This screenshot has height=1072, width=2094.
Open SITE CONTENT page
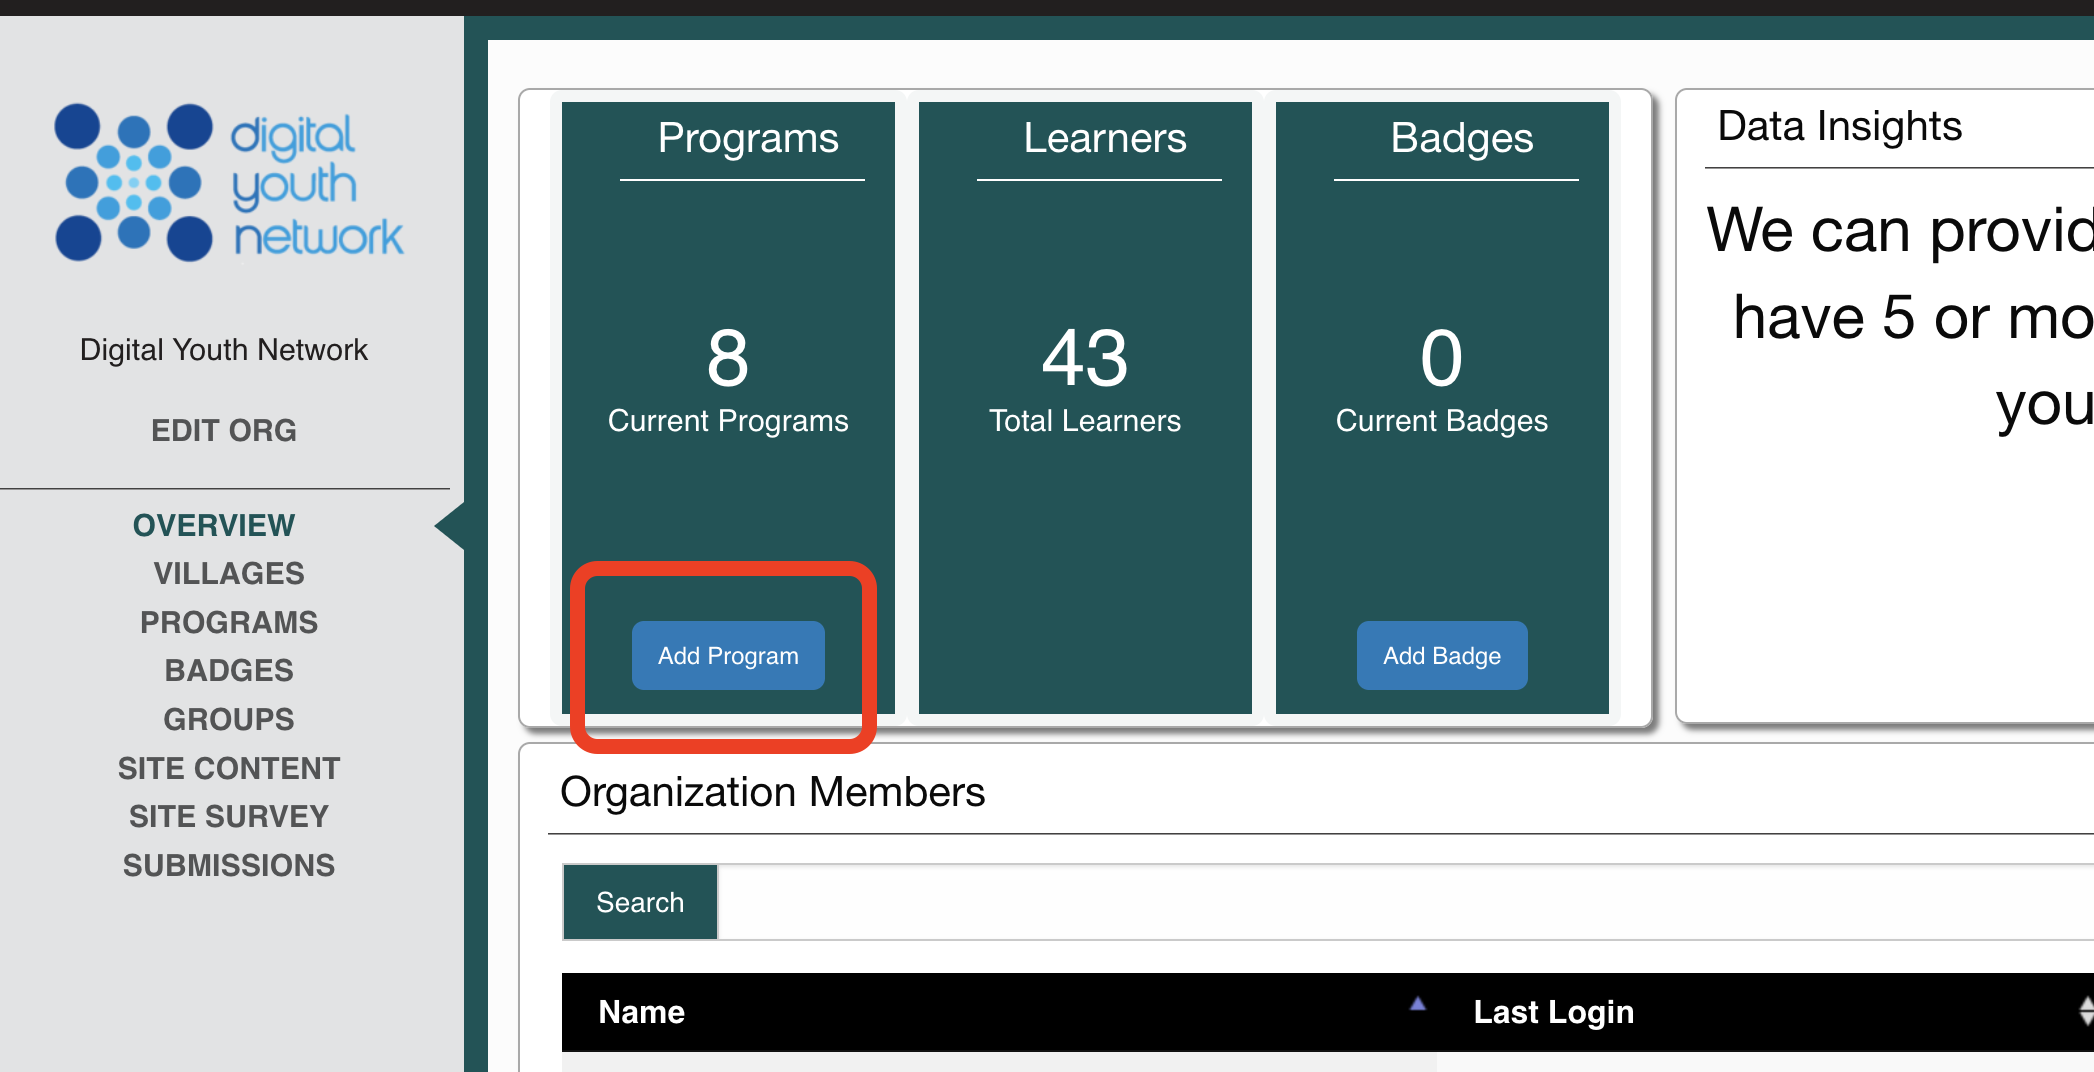[229, 768]
